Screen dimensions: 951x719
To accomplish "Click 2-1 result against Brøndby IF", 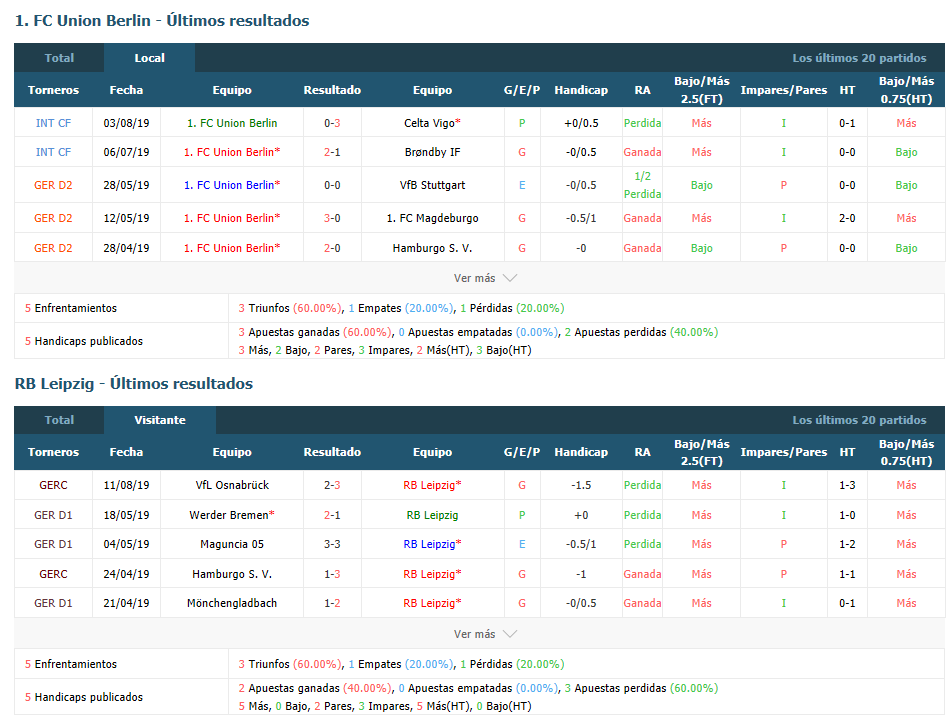I will click(332, 152).
